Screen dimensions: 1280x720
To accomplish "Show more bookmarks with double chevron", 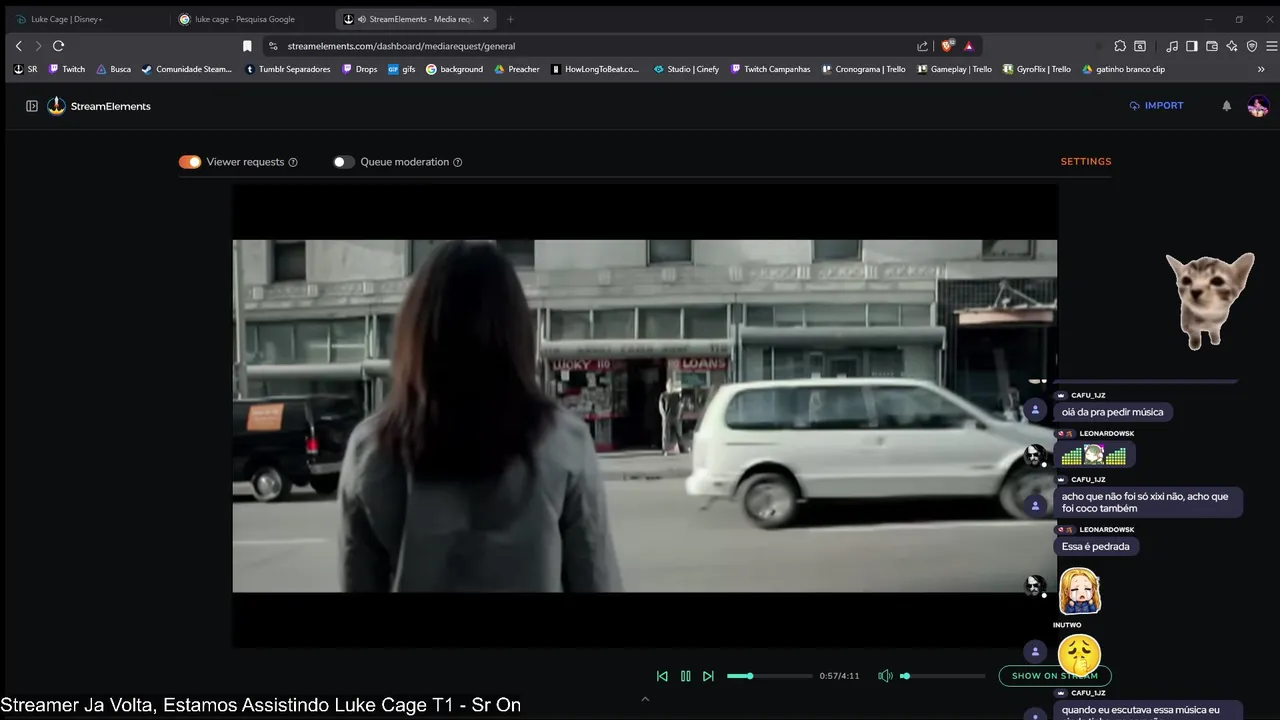I will pyautogui.click(x=1261, y=69).
